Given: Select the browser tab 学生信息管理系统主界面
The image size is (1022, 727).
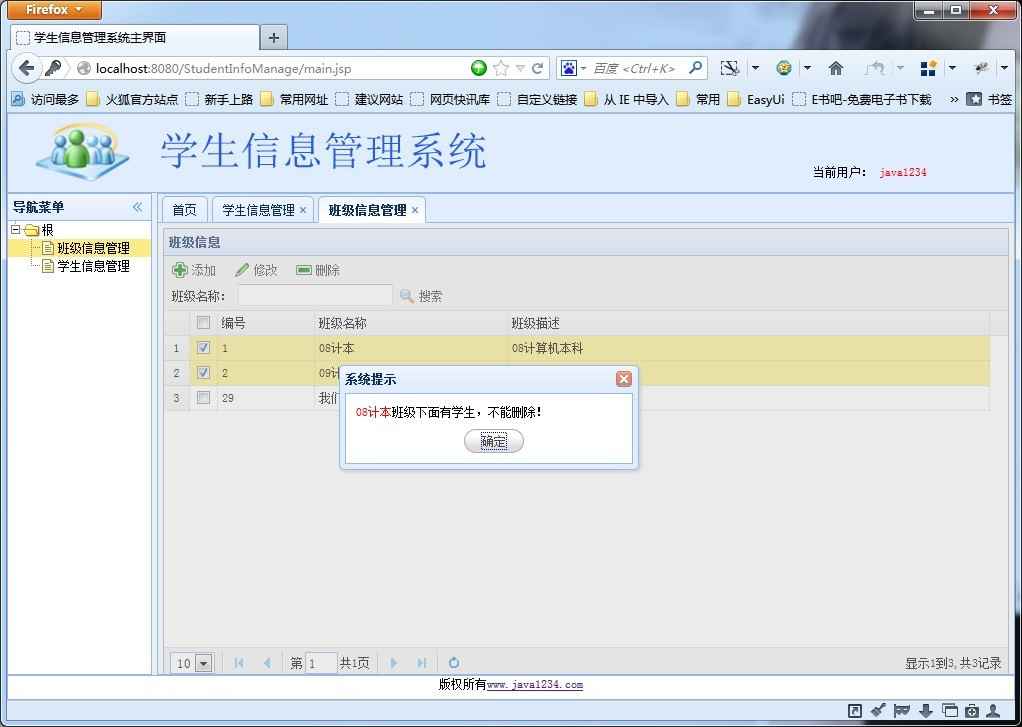Looking at the screenshot, I should point(135,38).
